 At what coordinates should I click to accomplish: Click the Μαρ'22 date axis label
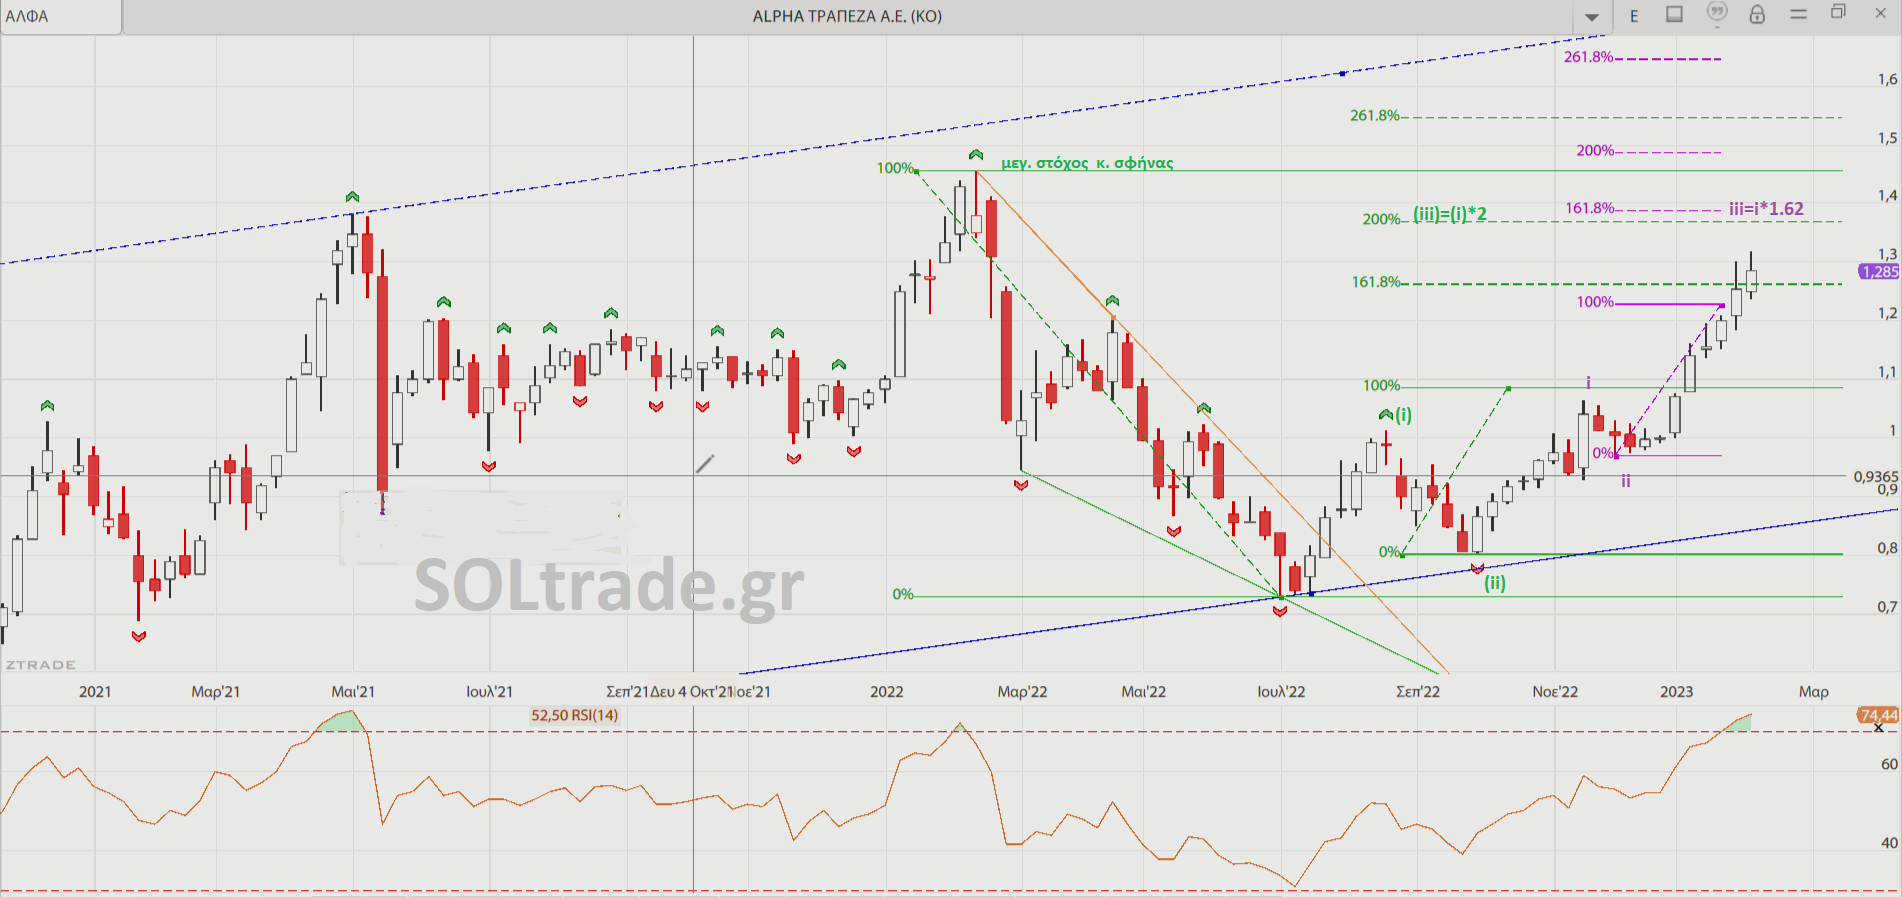(1022, 691)
